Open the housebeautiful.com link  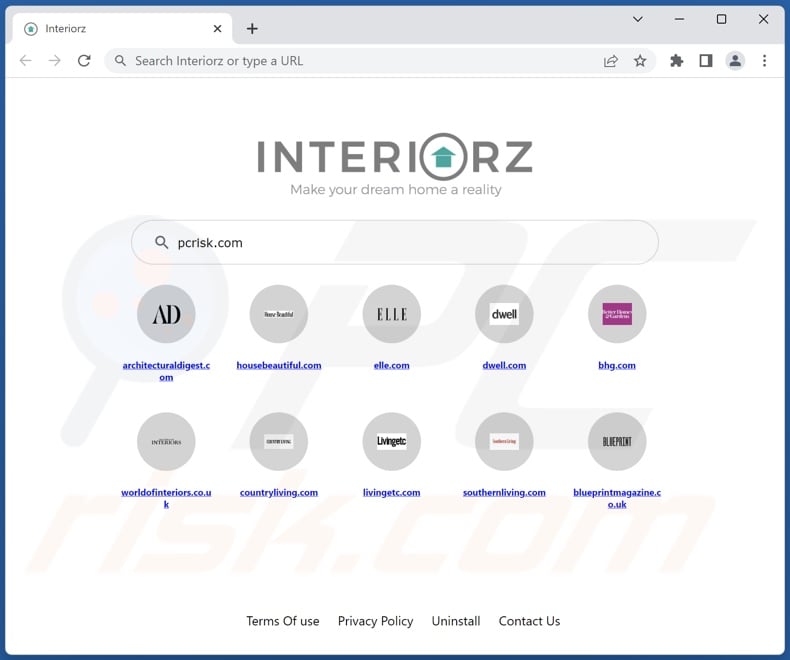pyautogui.click(x=279, y=365)
